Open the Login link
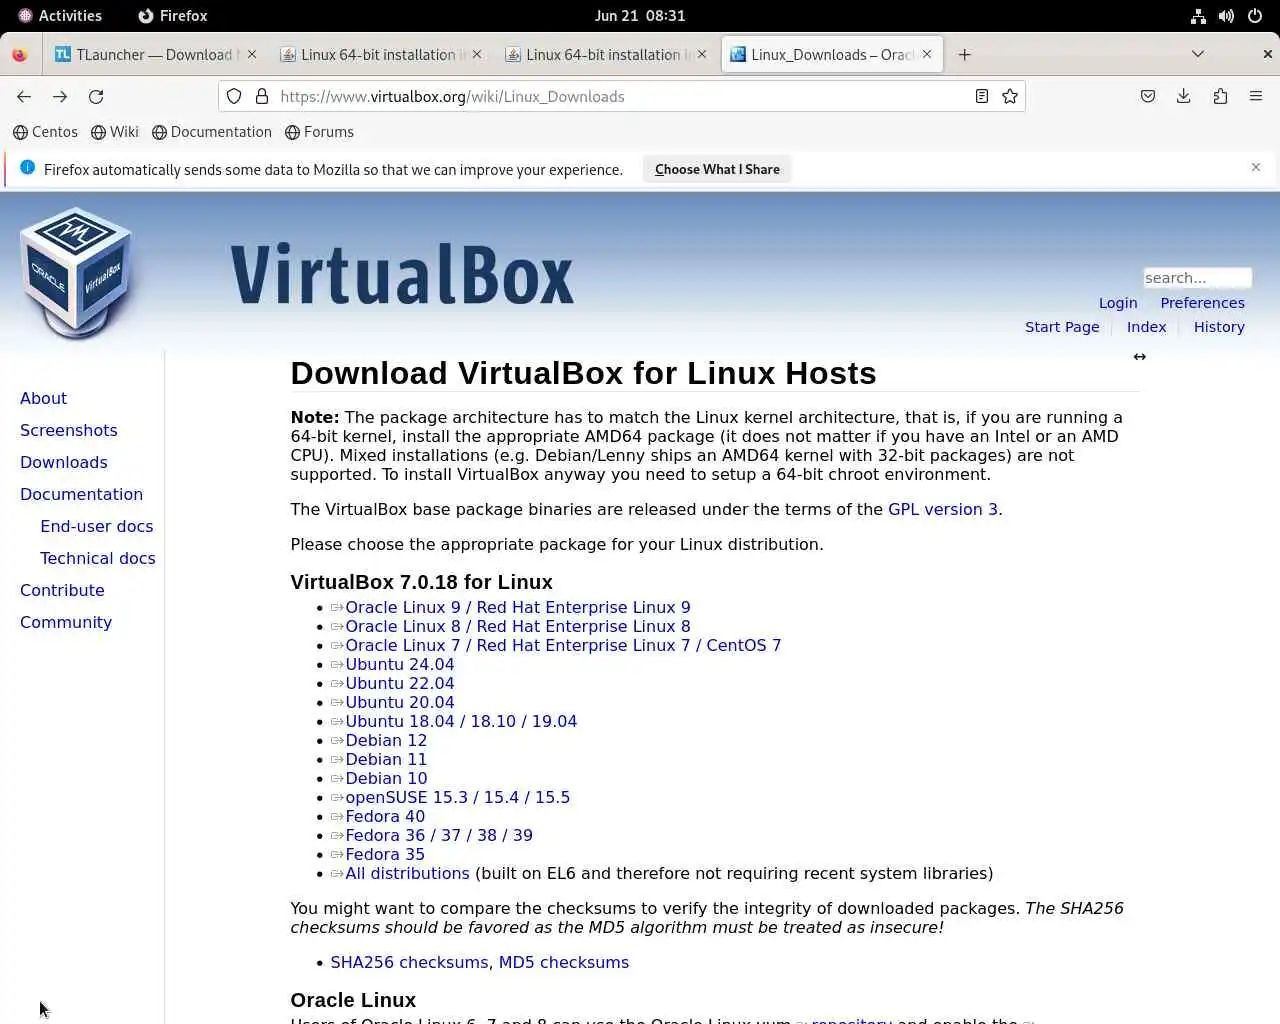The width and height of the screenshot is (1280, 1024). click(x=1118, y=303)
